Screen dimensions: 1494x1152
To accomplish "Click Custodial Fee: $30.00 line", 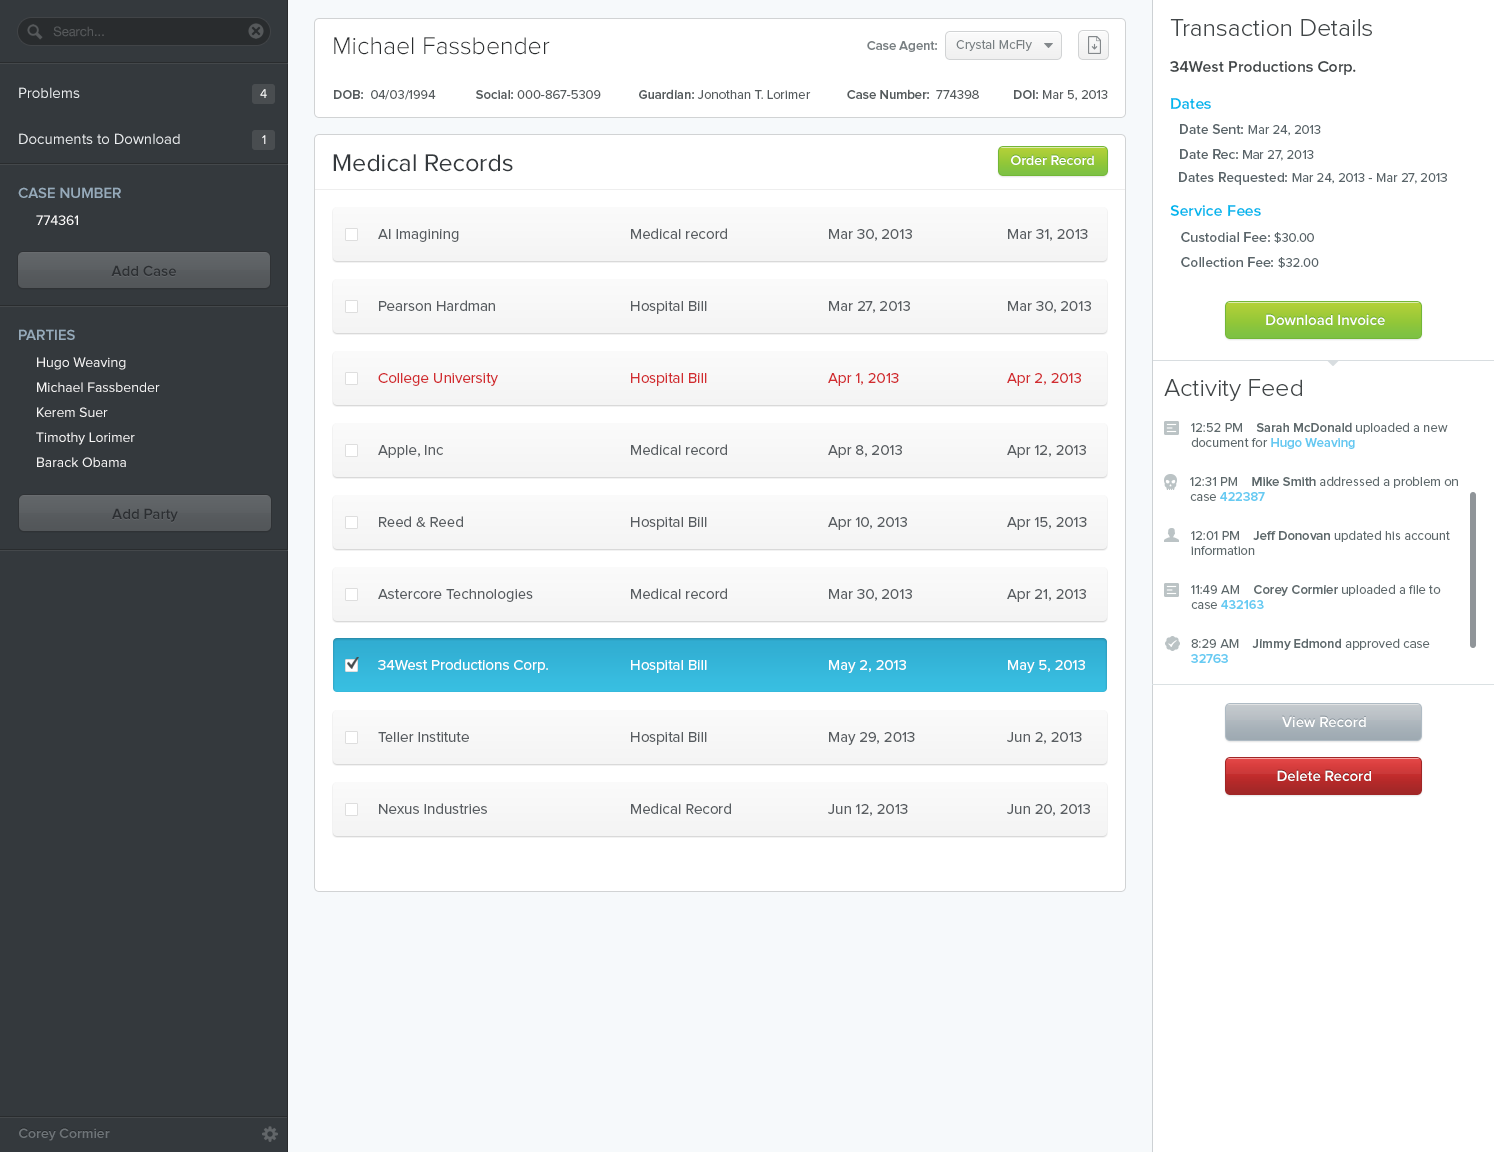I will pos(1247,238).
